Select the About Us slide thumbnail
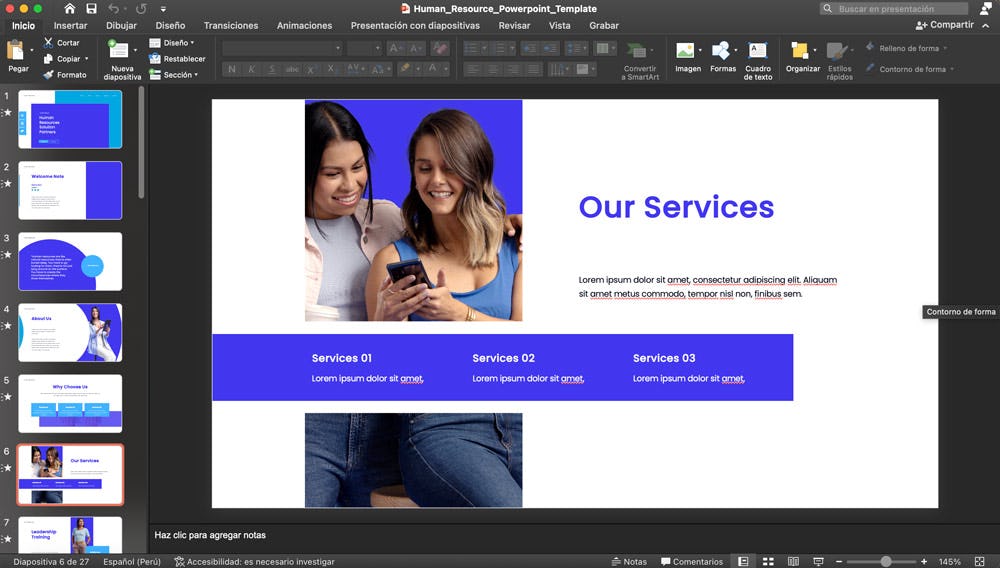Viewport: 1000px width, 568px height. pos(70,332)
